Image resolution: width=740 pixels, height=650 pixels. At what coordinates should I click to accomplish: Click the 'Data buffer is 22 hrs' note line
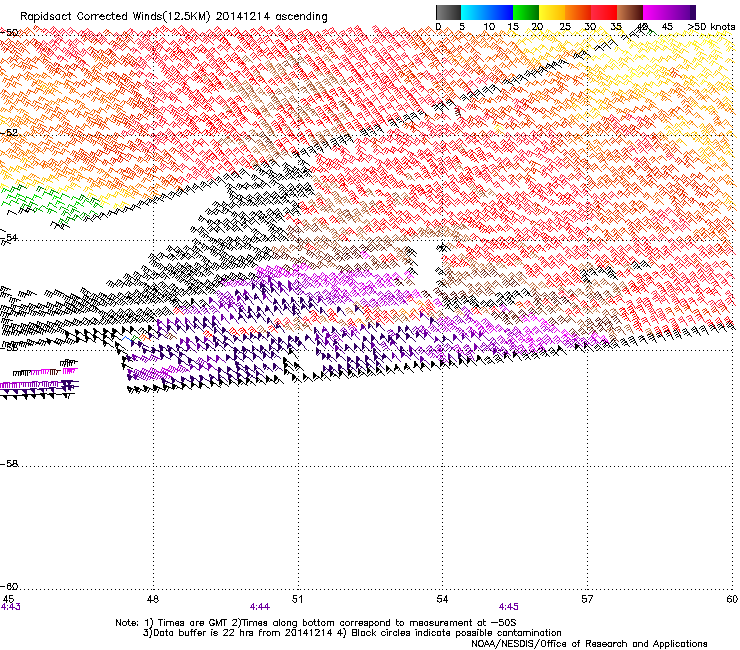(x=352, y=633)
